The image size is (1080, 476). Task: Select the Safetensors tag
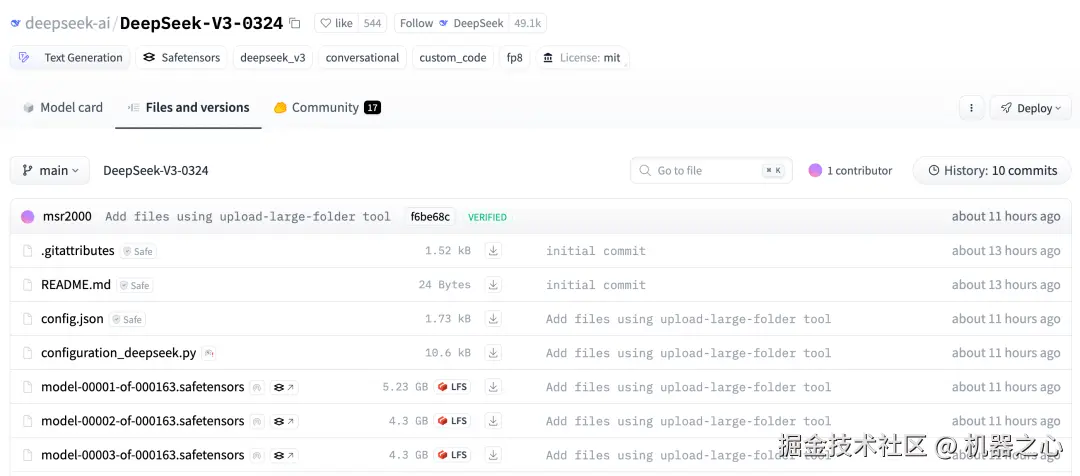pyautogui.click(x=181, y=58)
